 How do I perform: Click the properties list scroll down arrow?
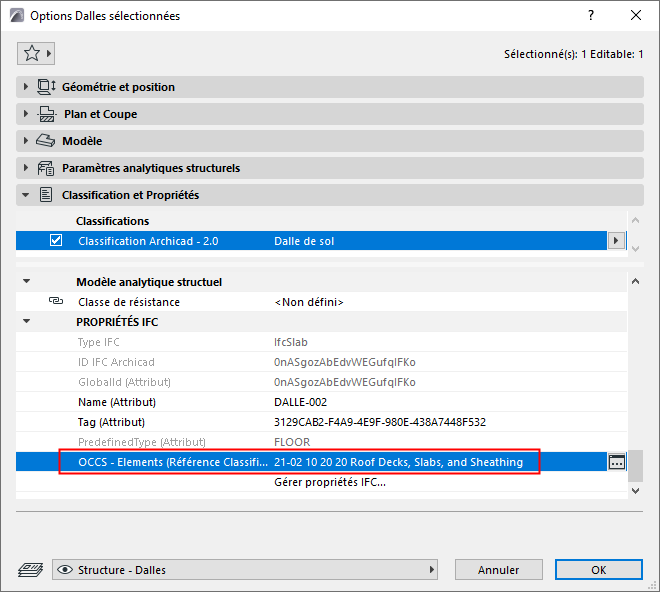pos(636,491)
